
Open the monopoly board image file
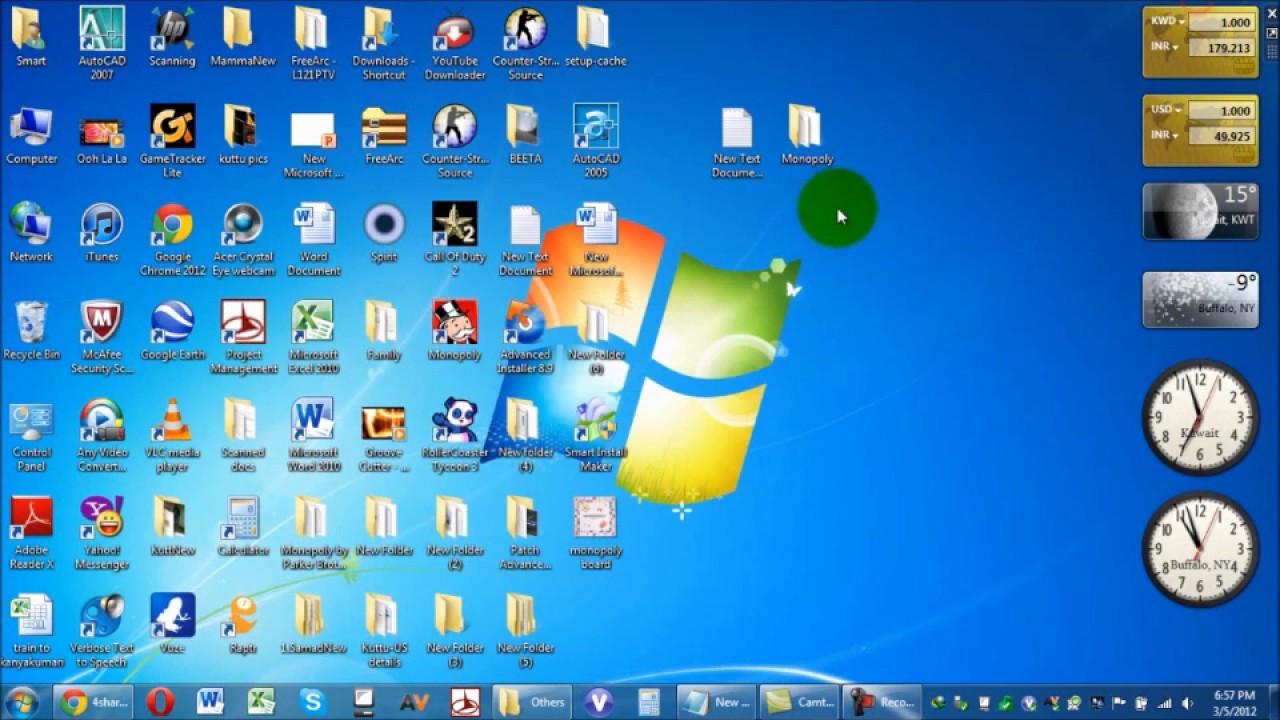(596, 534)
